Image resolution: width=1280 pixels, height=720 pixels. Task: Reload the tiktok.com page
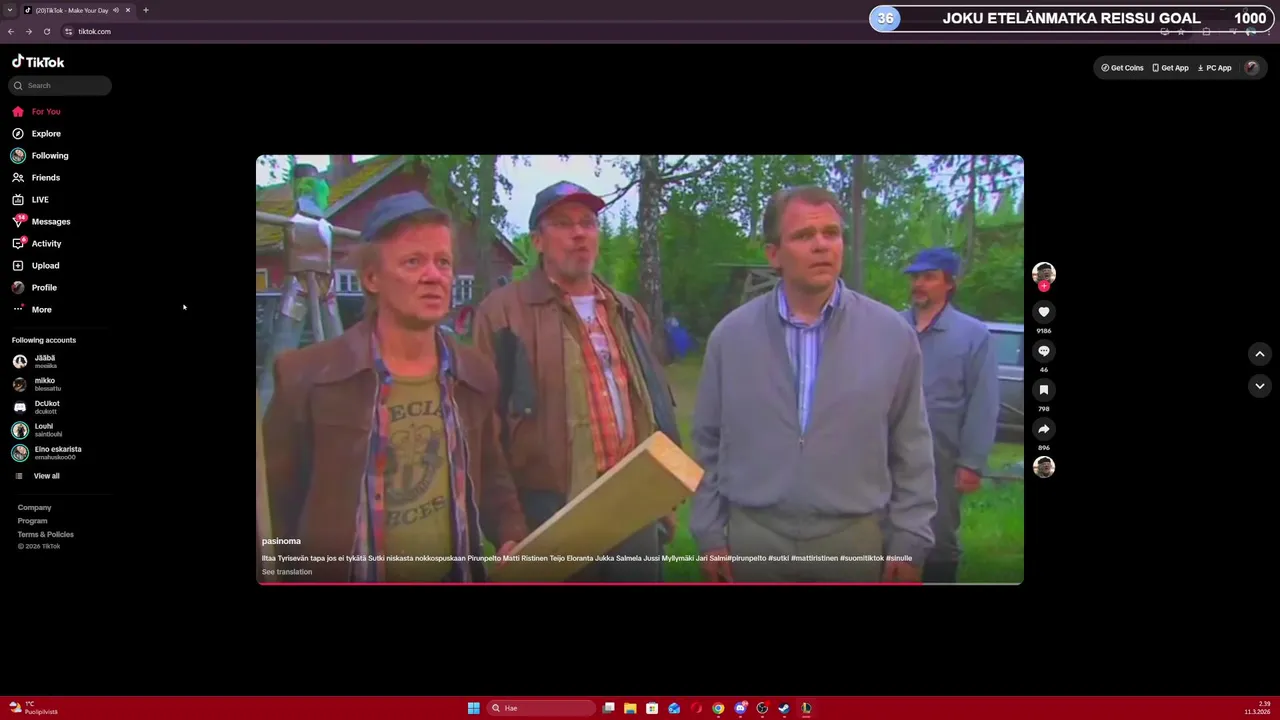pyautogui.click(x=46, y=31)
